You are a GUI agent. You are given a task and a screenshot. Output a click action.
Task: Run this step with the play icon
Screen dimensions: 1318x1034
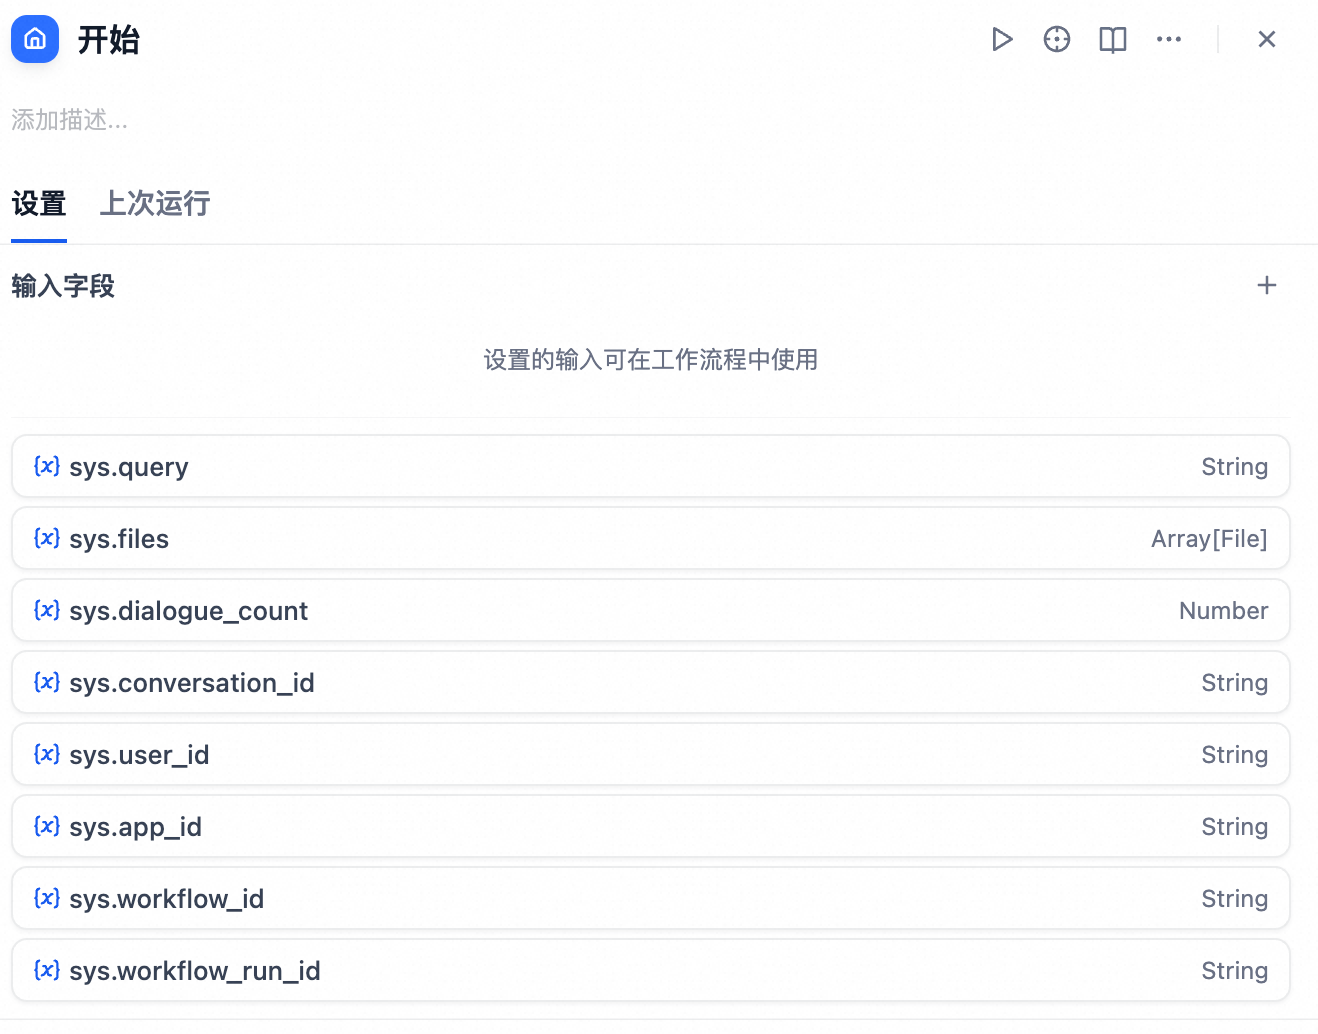click(x=1001, y=39)
